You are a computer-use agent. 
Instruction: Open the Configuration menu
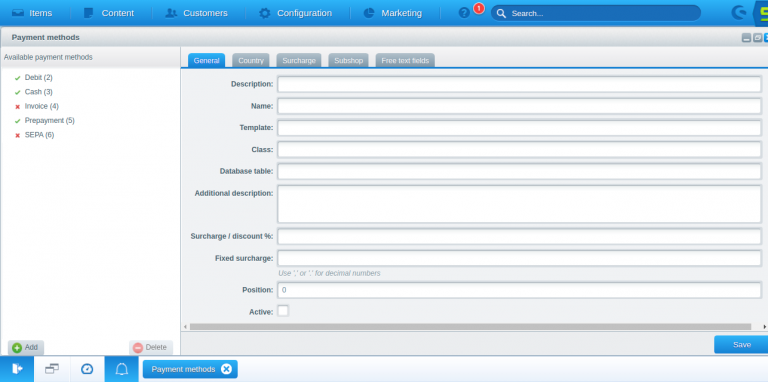(x=295, y=13)
